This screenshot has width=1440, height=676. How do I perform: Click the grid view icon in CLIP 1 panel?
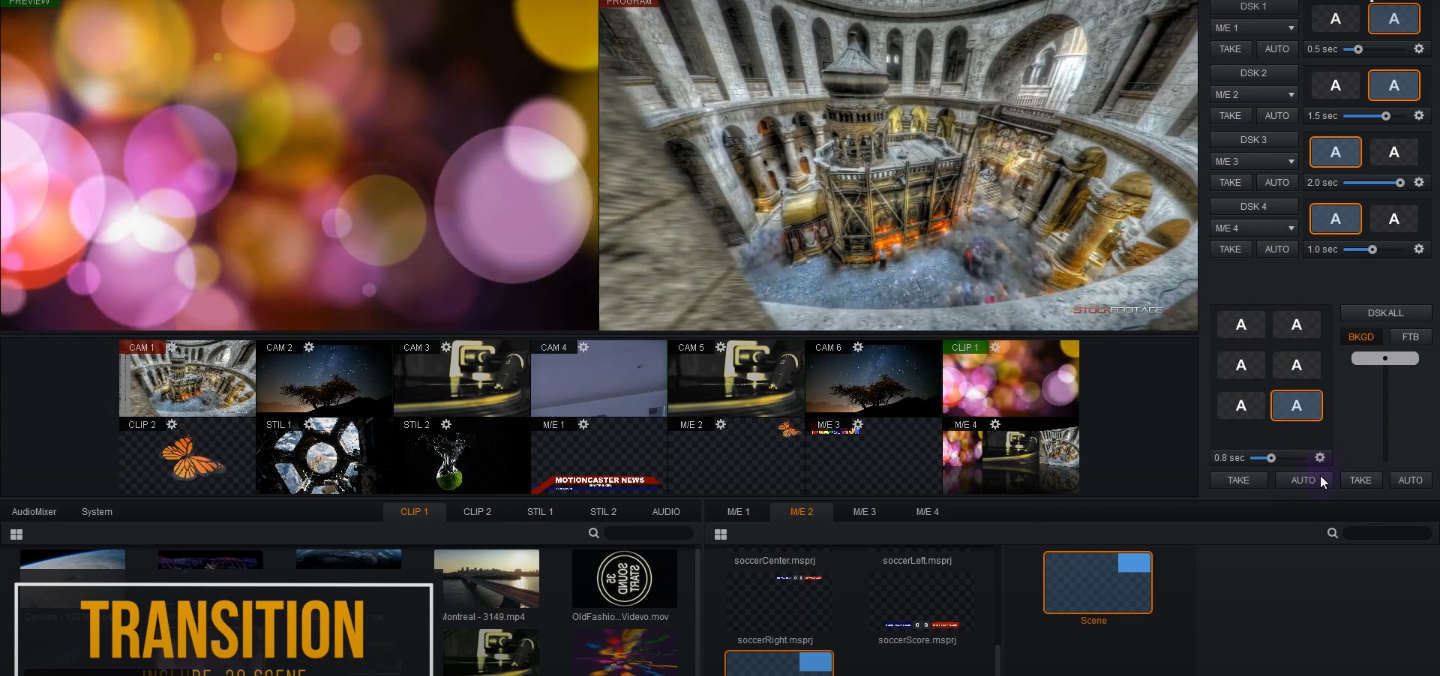click(x=16, y=533)
